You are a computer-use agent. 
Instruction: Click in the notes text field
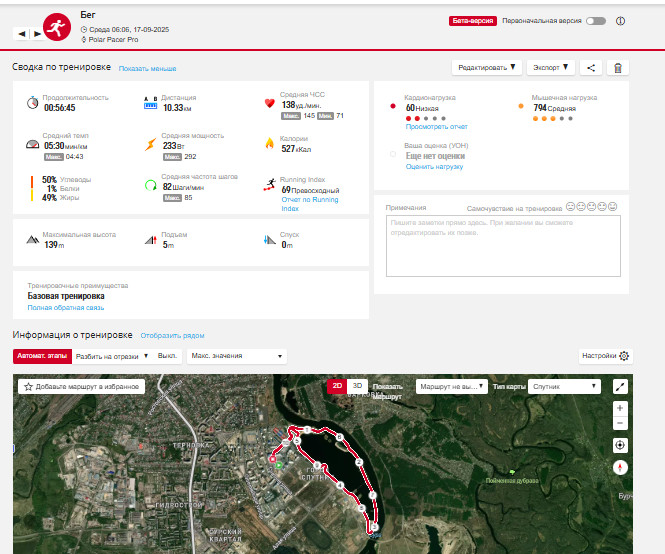pyautogui.click(x=503, y=246)
